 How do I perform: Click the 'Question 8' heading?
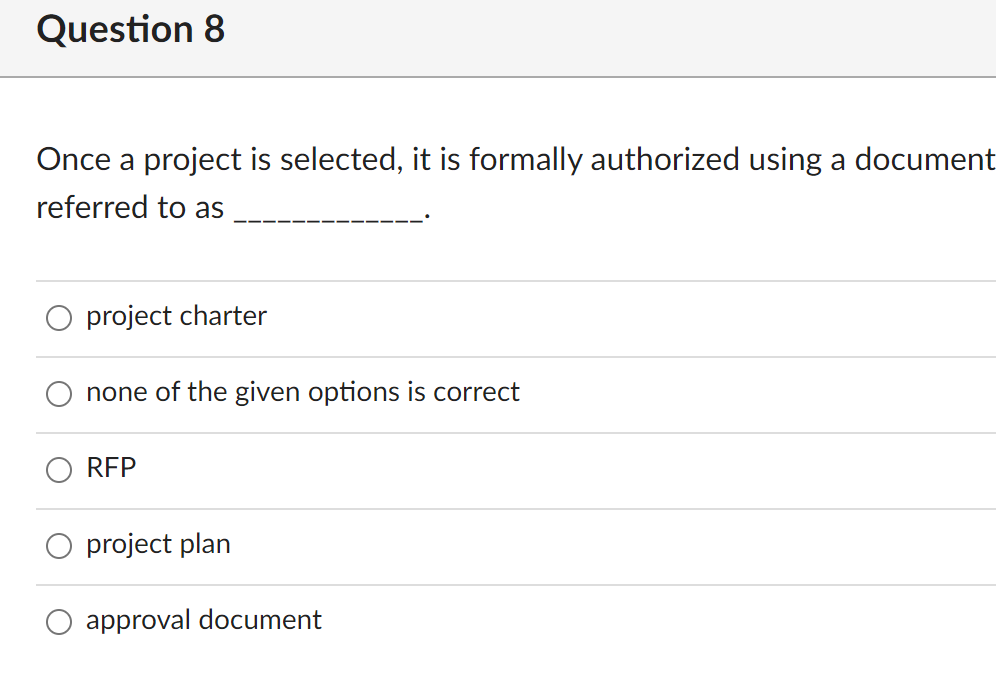129,29
